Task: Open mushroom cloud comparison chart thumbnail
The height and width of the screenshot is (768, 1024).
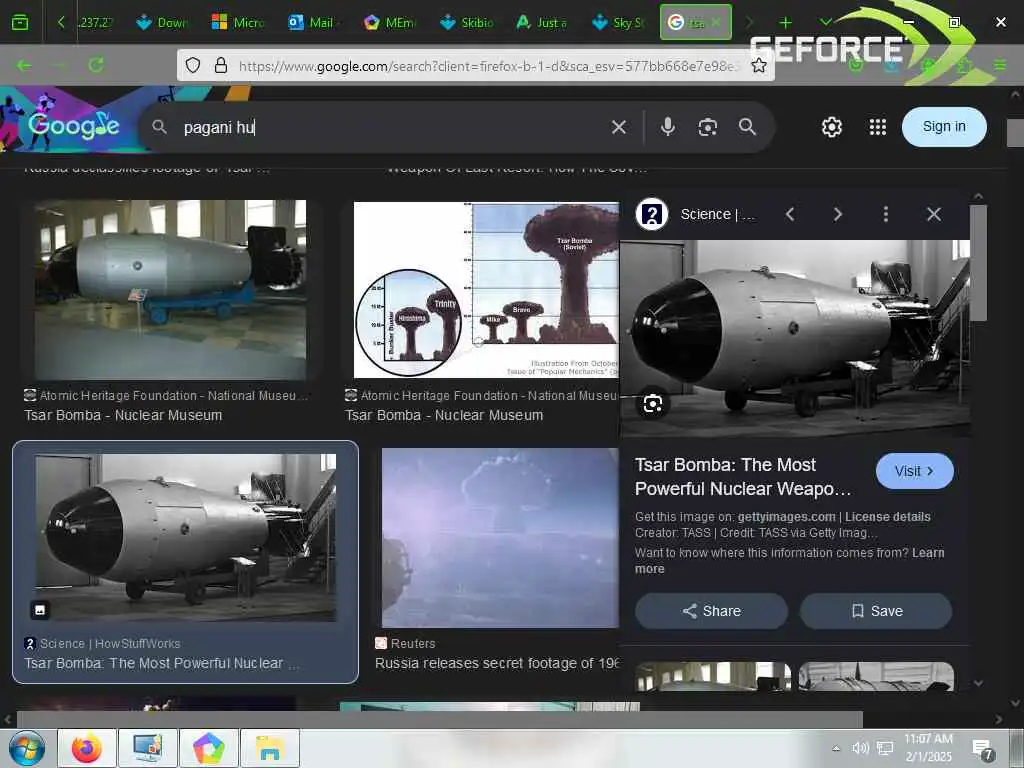Action: 486,289
